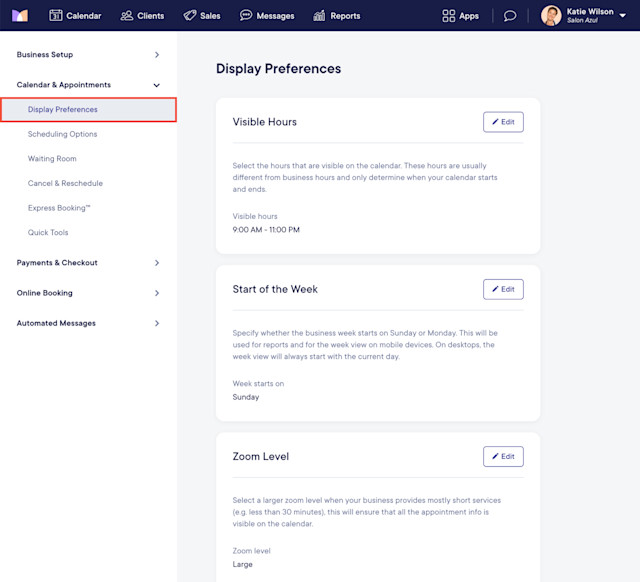Open Waiting Room settings

click(52, 159)
